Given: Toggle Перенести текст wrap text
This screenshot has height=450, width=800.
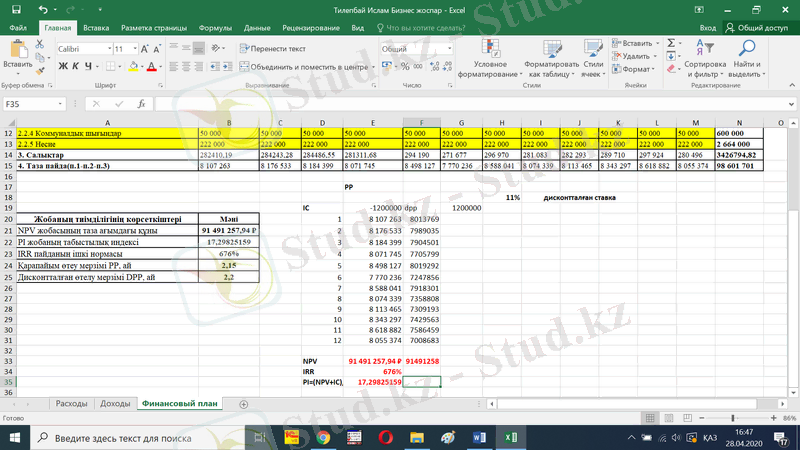Looking at the screenshot, I should coord(271,48).
